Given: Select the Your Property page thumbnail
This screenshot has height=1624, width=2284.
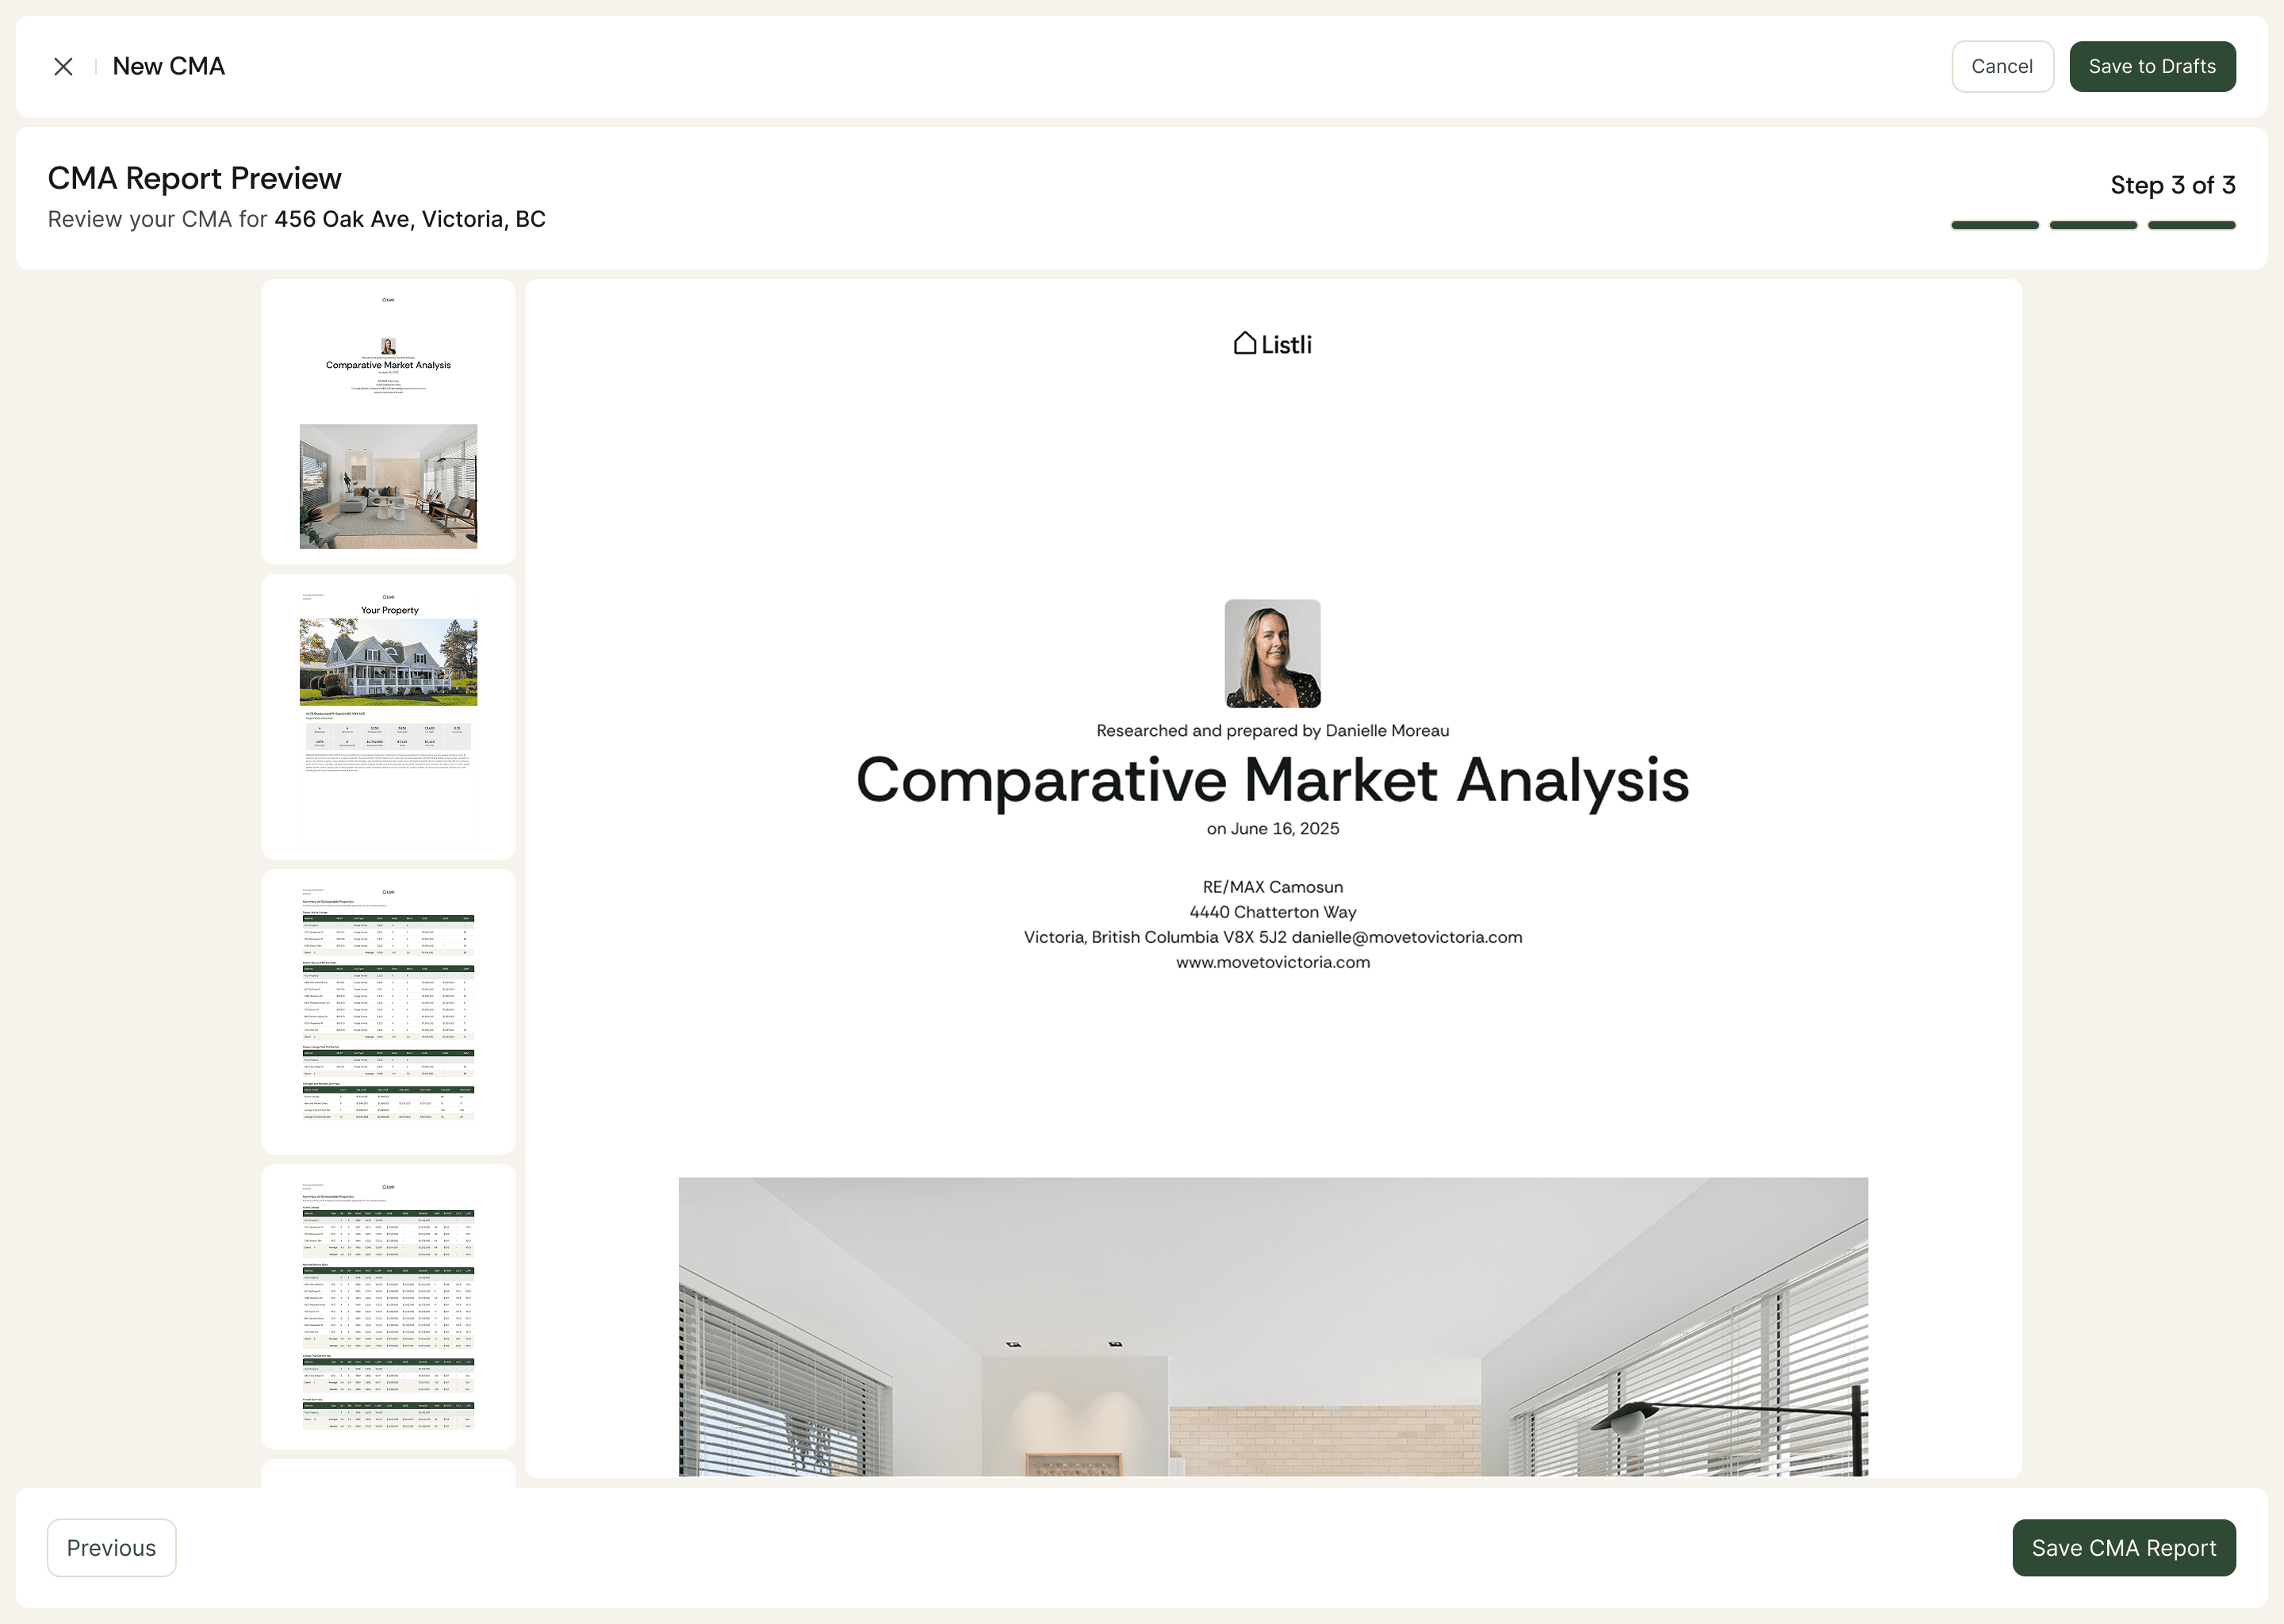Looking at the screenshot, I should pos(388,717).
